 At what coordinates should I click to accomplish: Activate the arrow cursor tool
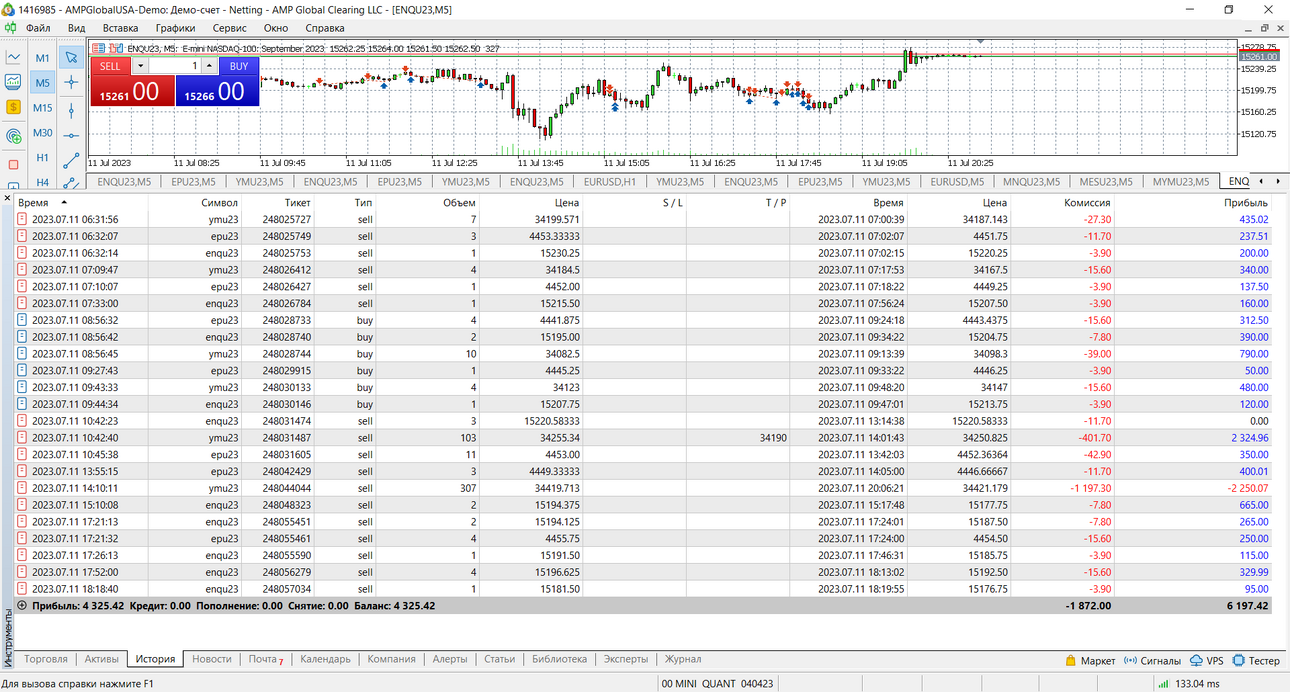(71, 58)
